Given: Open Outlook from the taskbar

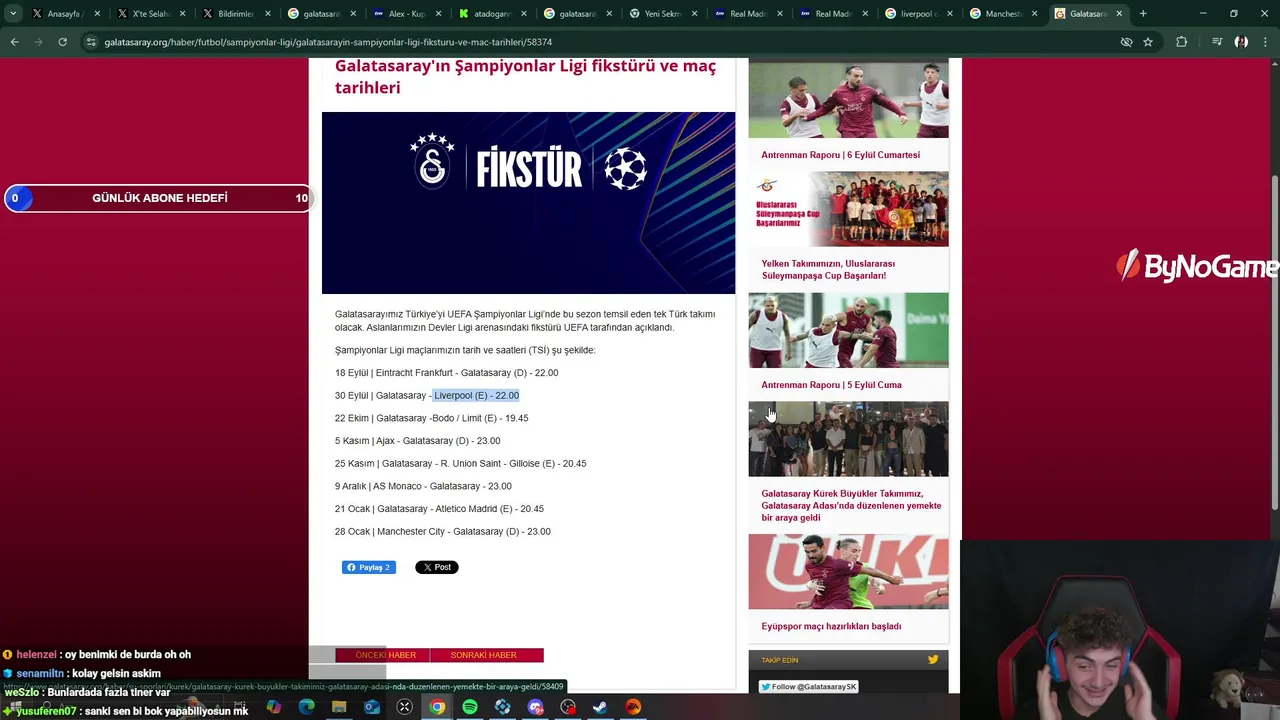Looking at the screenshot, I should tap(372, 707).
